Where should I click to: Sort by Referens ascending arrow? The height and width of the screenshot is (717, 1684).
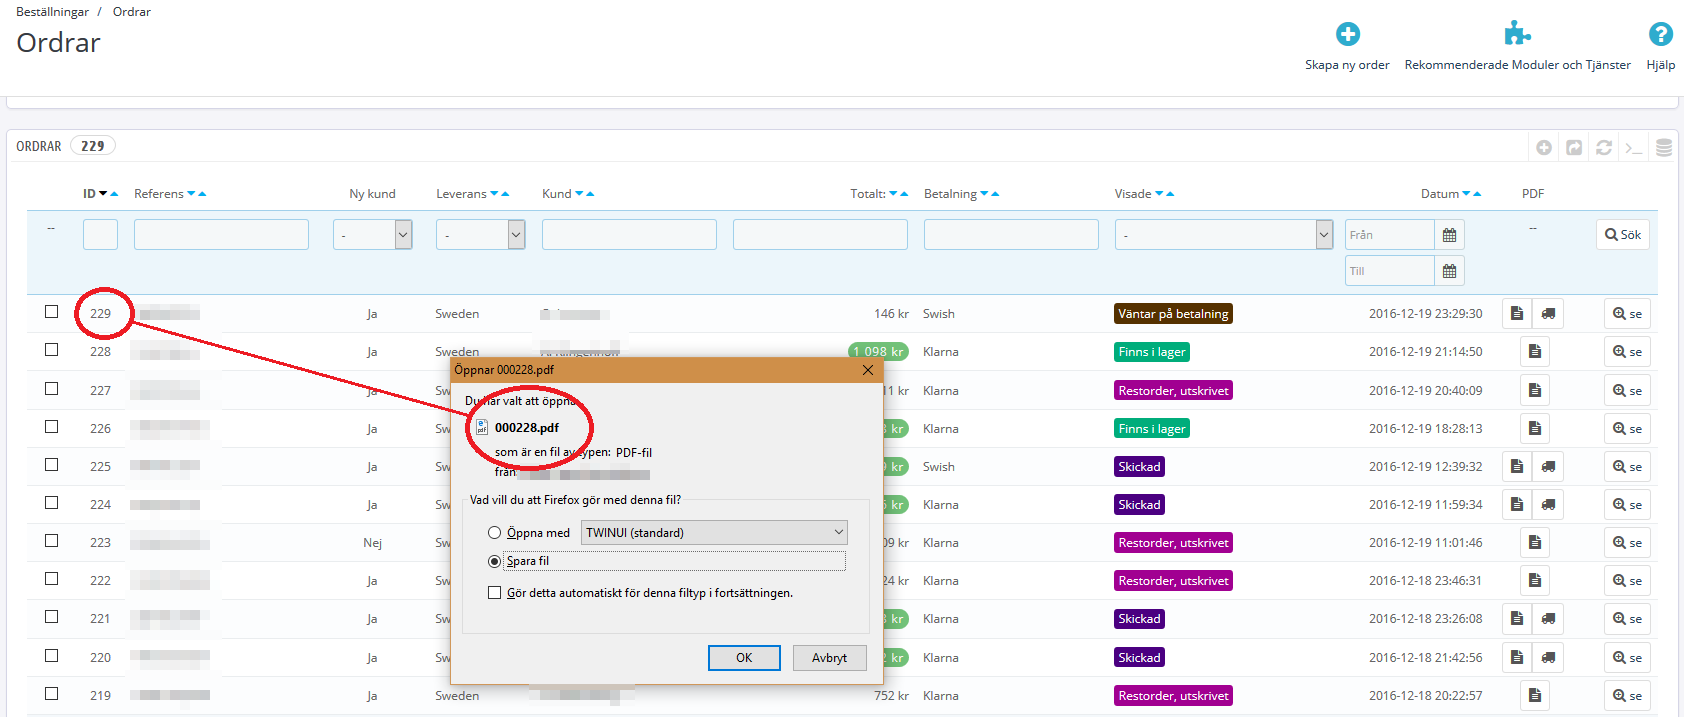point(202,194)
